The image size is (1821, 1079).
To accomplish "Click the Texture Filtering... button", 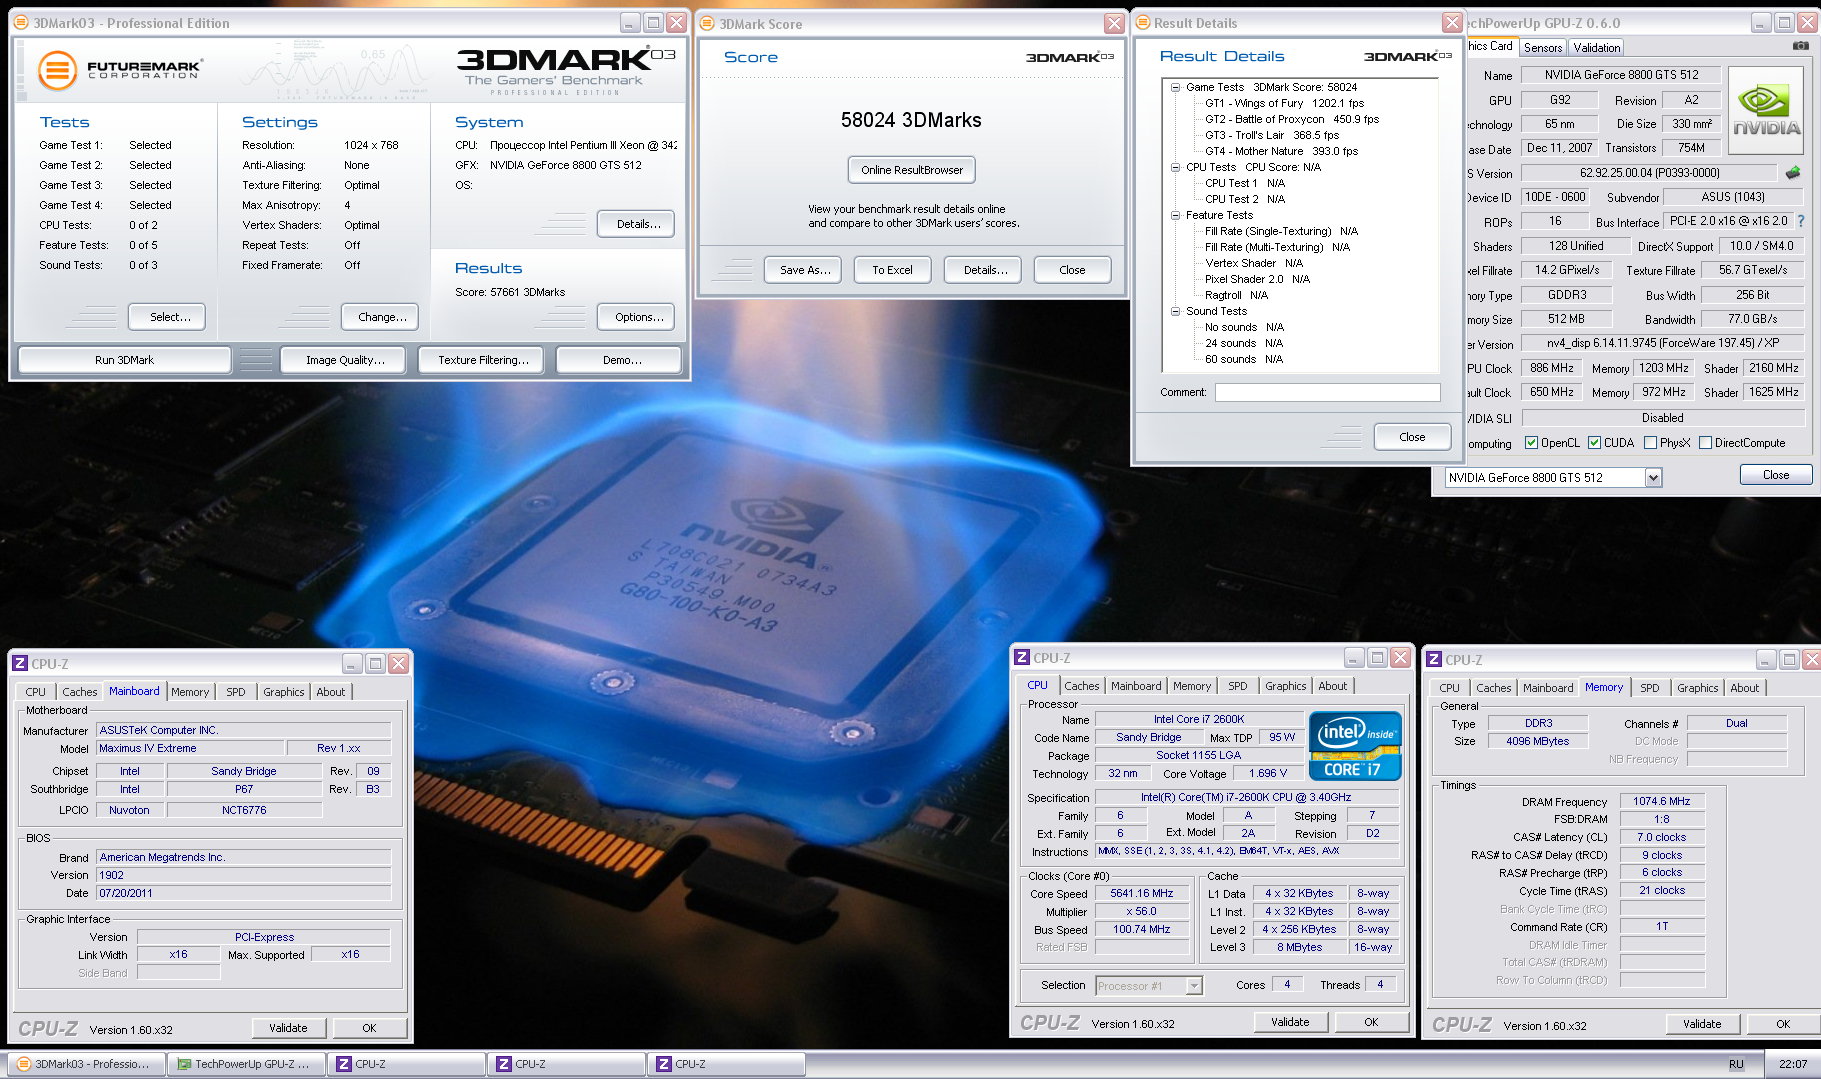I will [483, 360].
